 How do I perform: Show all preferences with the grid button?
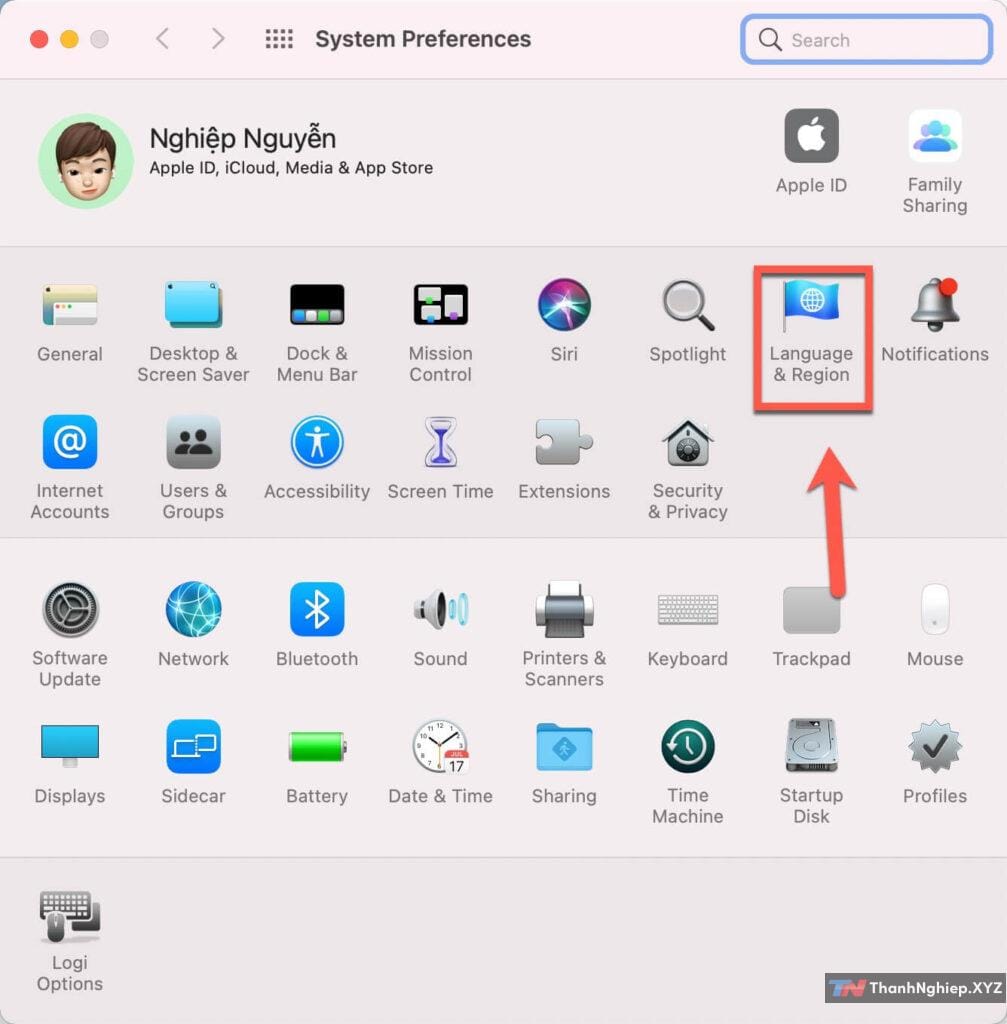point(280,39)
